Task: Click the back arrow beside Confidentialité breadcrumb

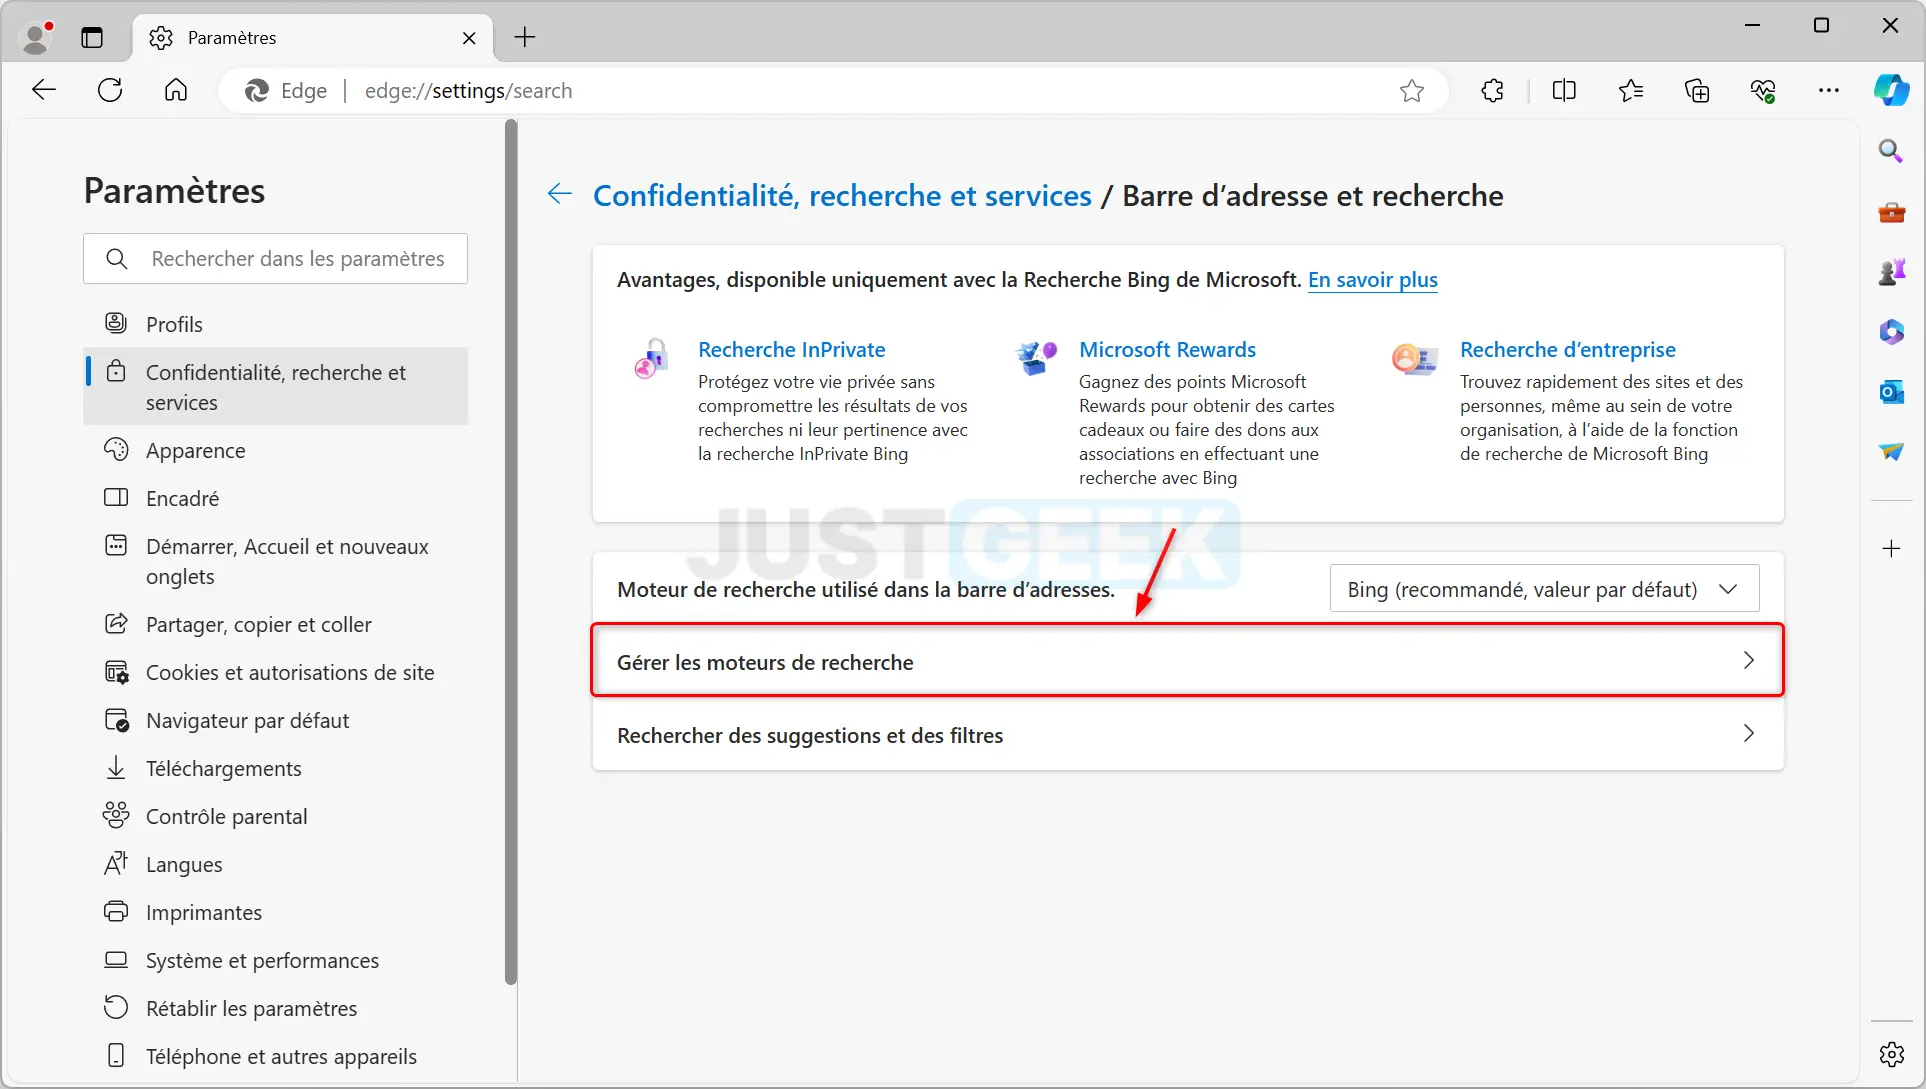Action: tap(560, 194)
